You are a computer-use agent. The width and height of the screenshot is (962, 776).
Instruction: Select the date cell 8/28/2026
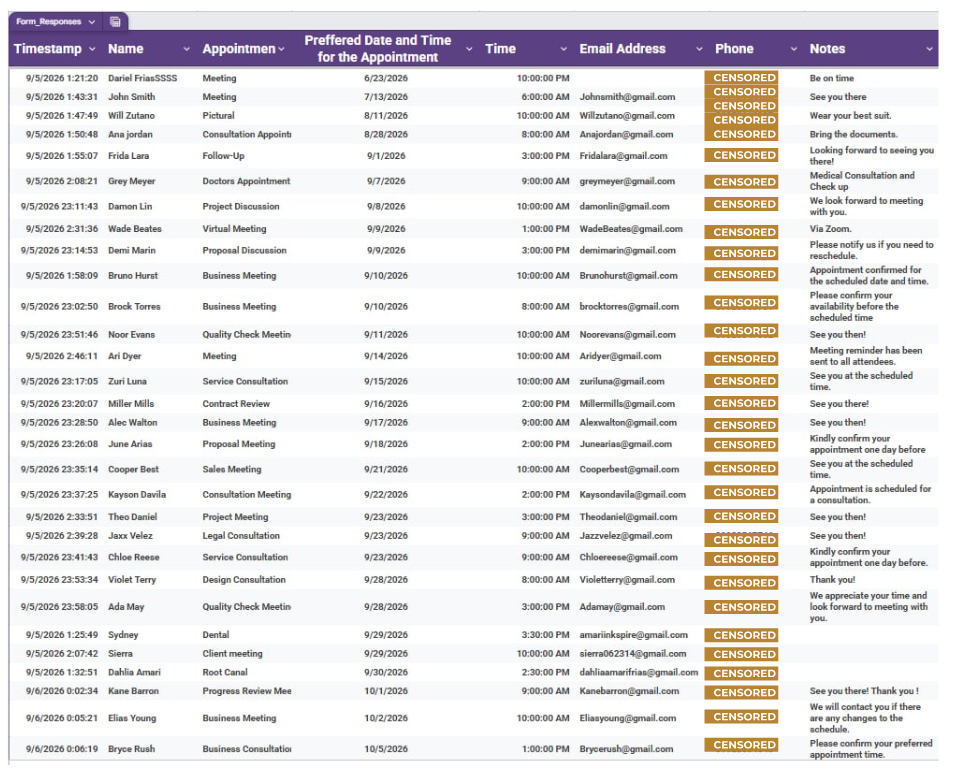coord(386,134)
